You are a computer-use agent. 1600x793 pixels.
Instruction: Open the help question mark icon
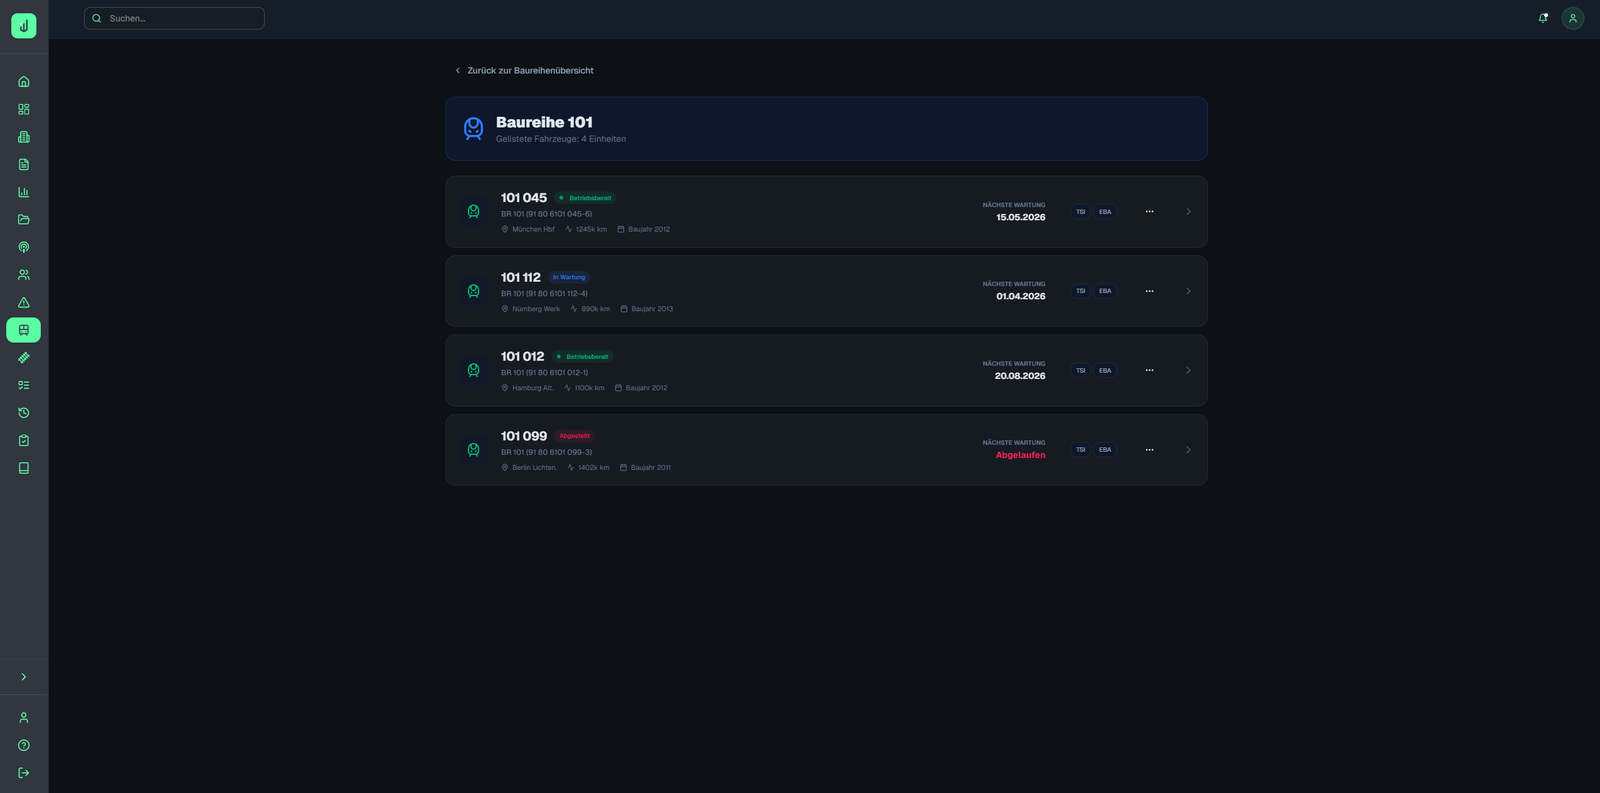click(x=24, y=745)
